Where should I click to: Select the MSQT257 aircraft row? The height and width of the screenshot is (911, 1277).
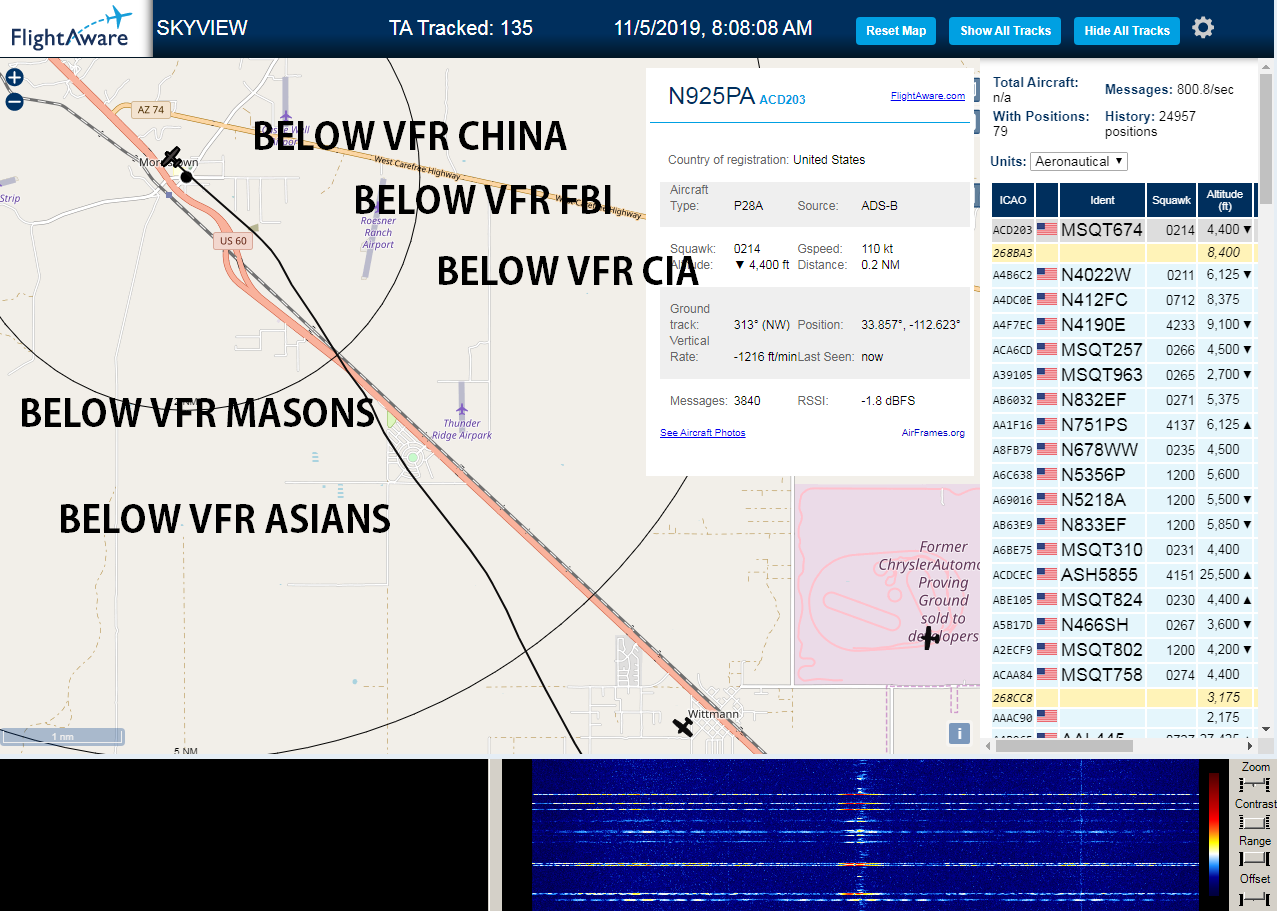pos(1124,349)
